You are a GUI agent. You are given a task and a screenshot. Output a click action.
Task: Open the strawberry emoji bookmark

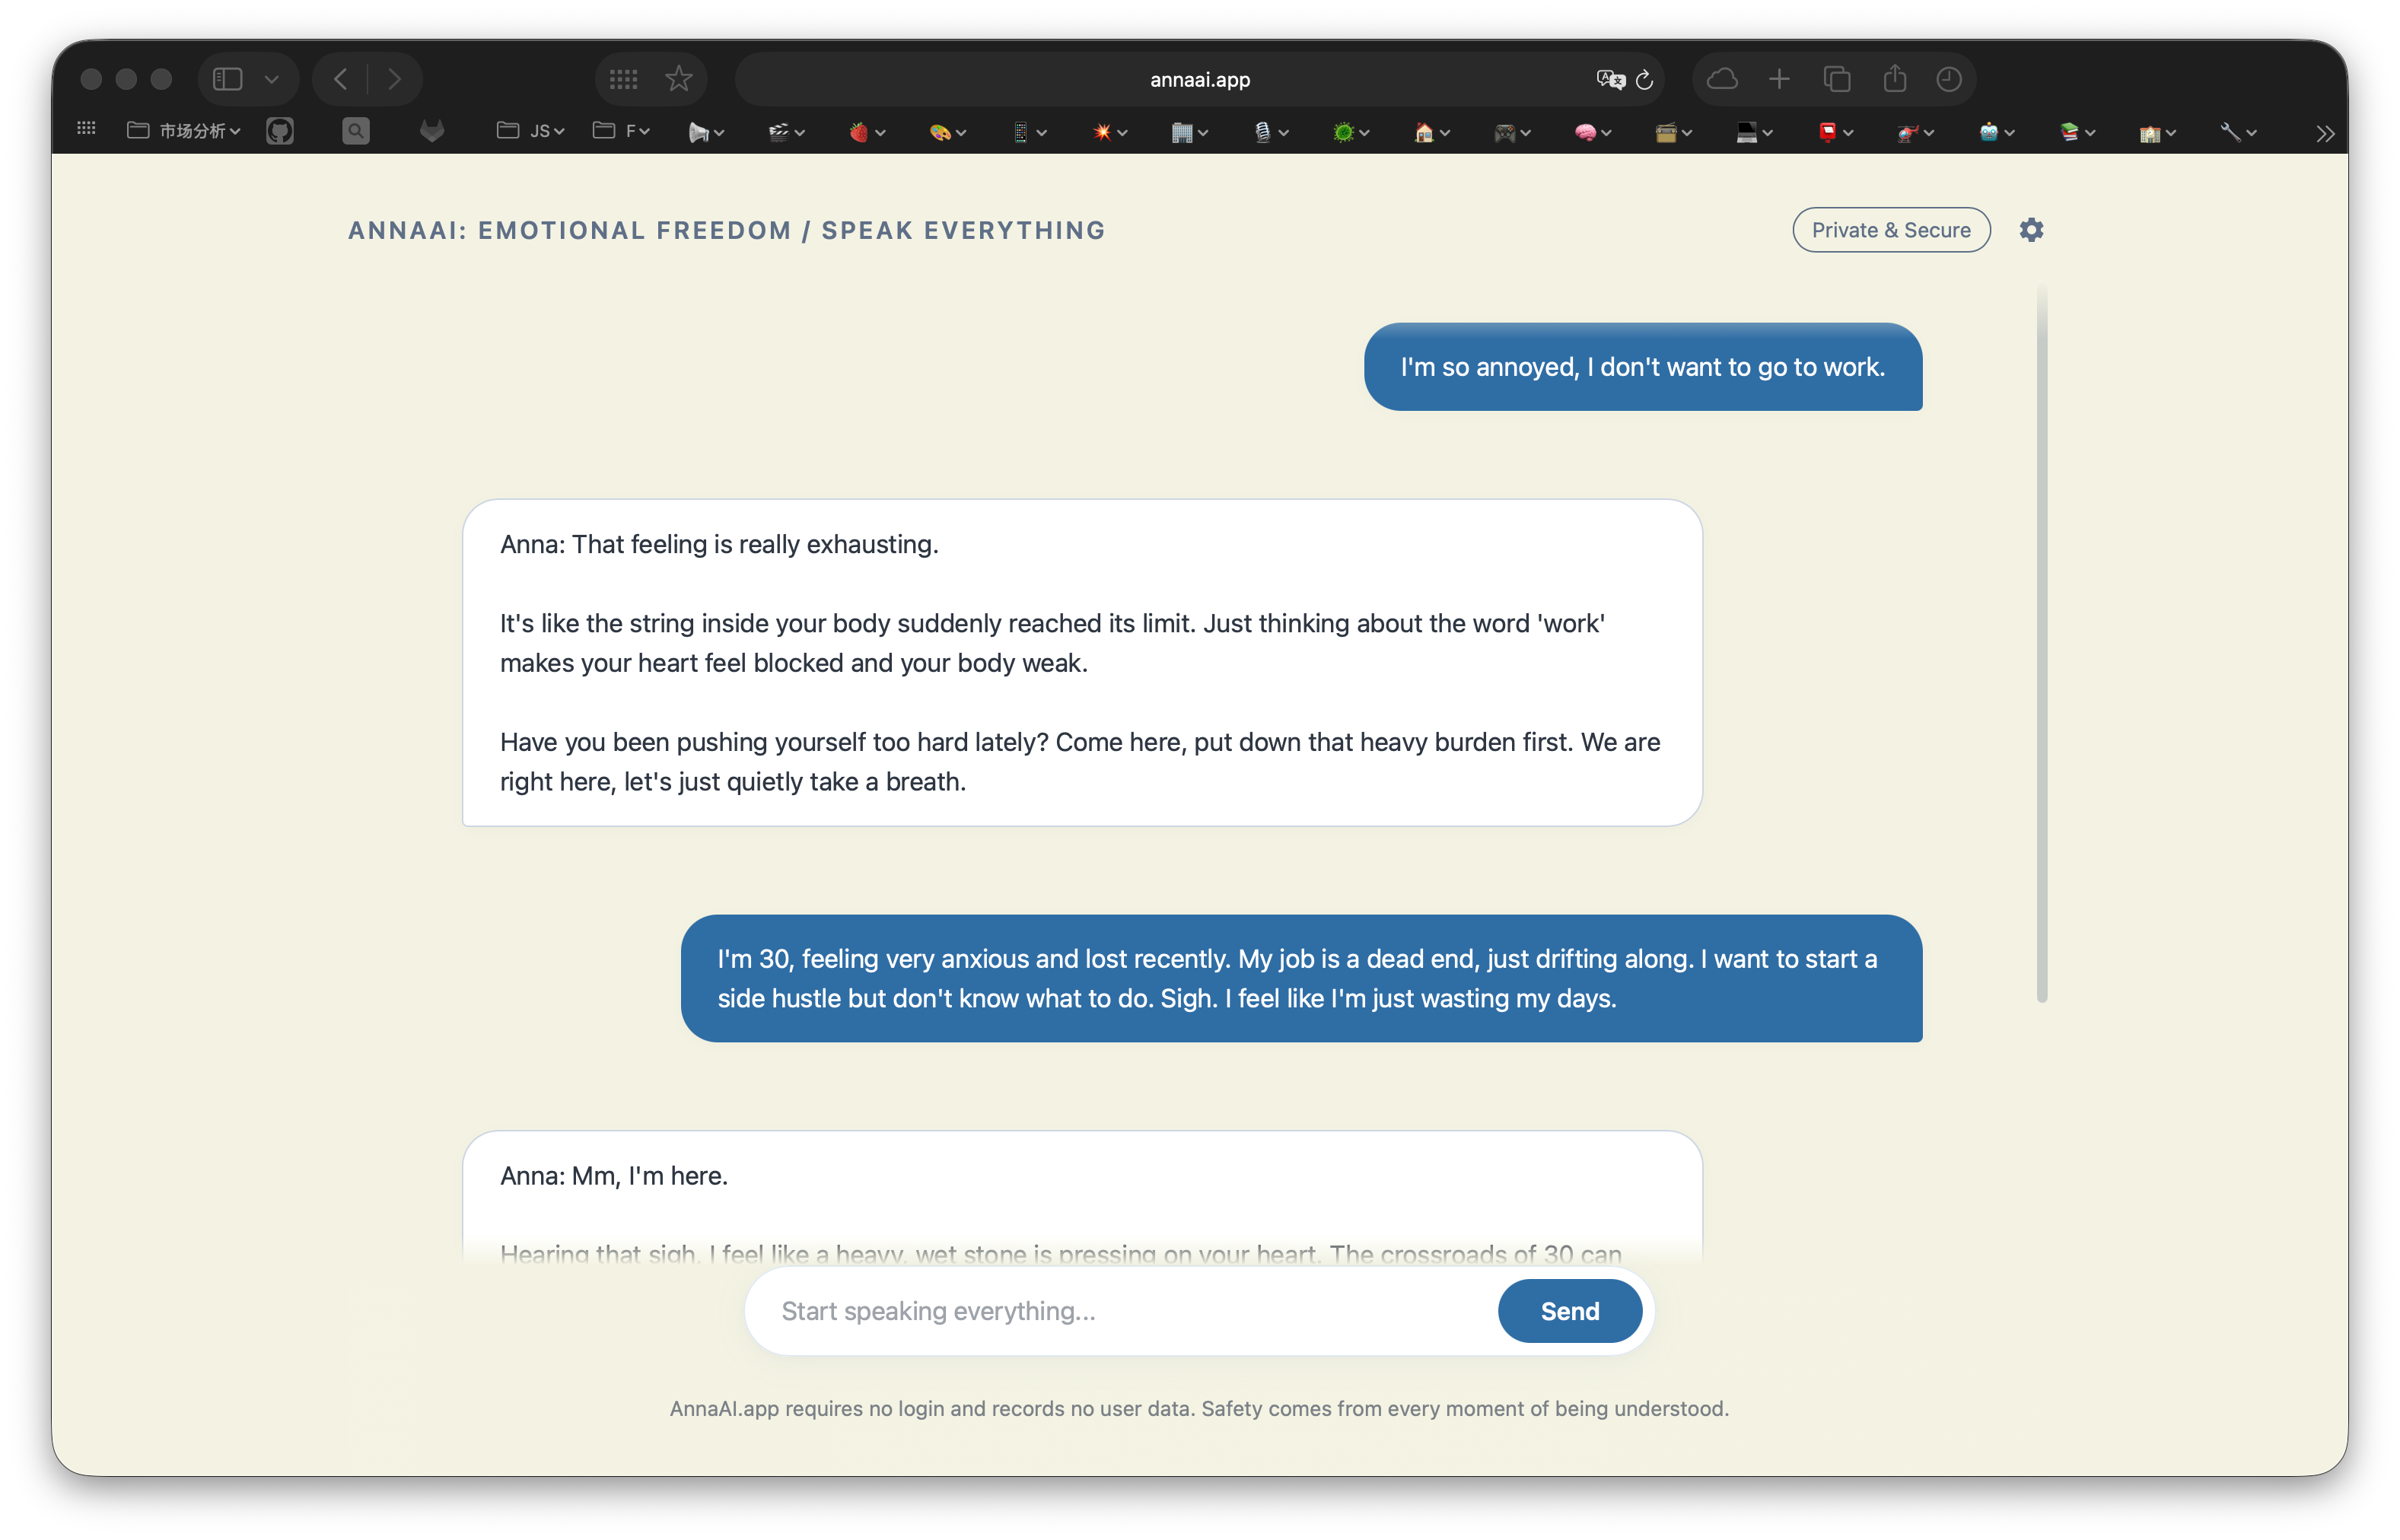pyautogui.click(x=858, y=131)
